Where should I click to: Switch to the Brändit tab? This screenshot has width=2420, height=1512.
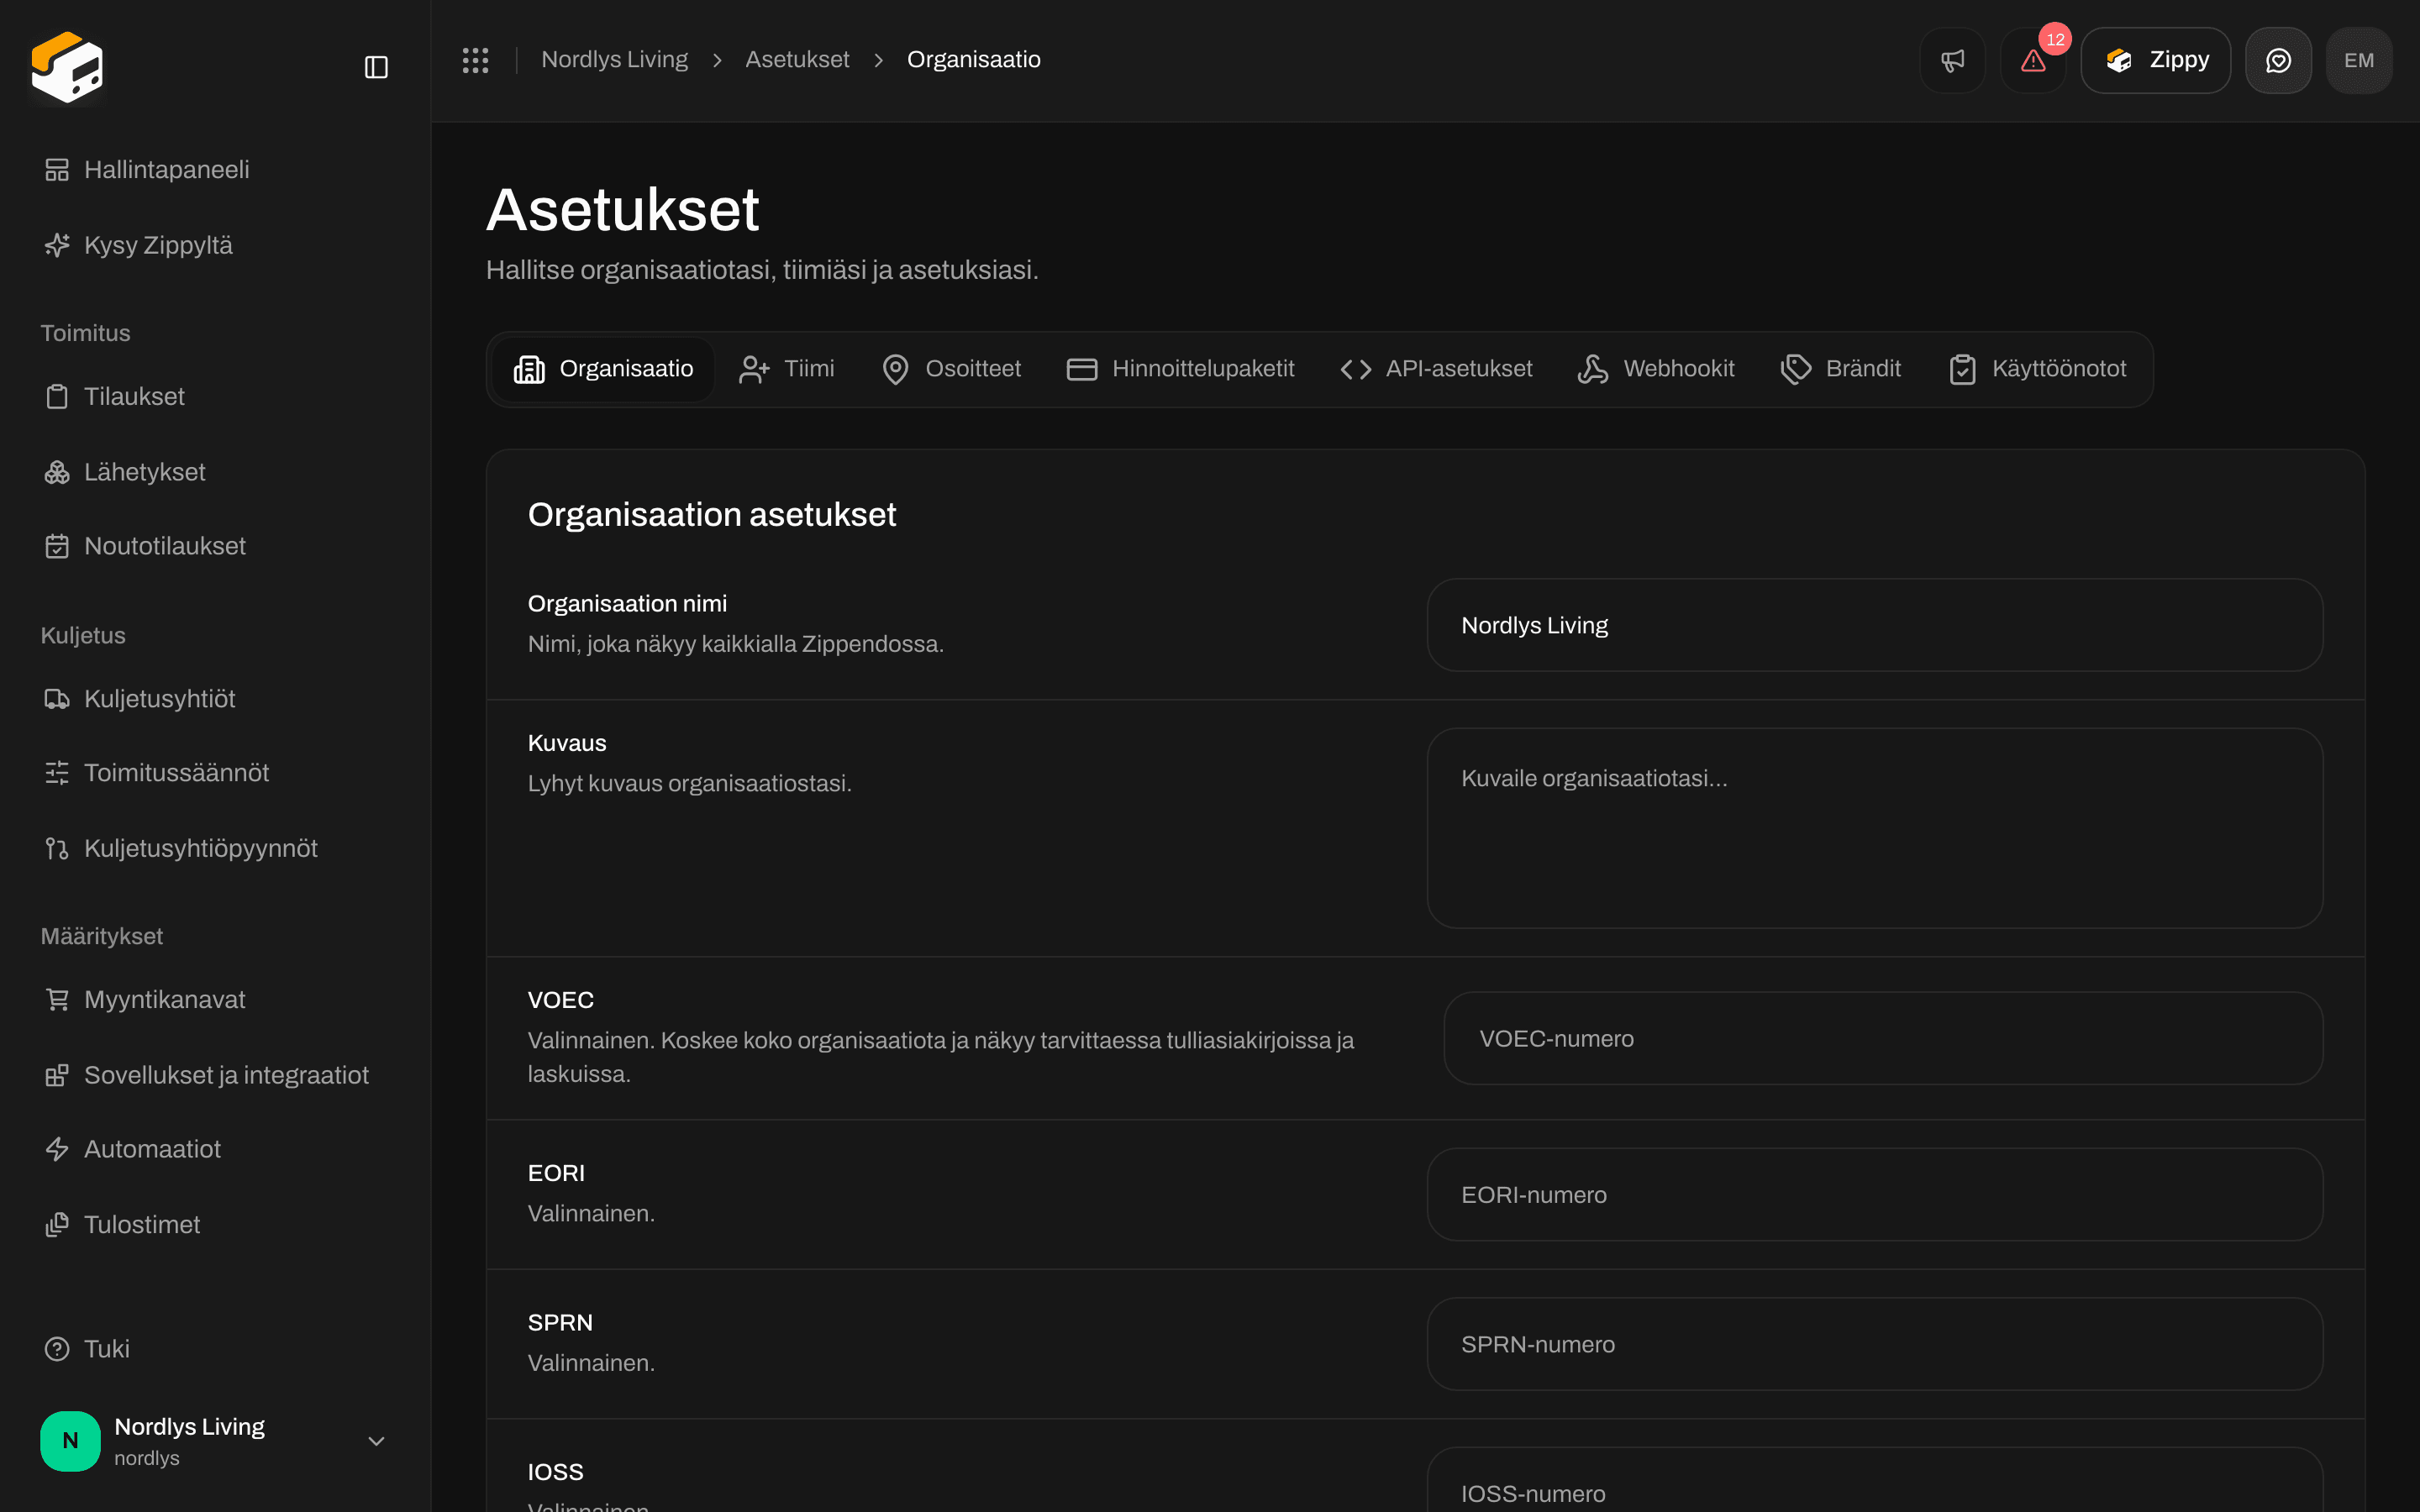click(1841, 369)
